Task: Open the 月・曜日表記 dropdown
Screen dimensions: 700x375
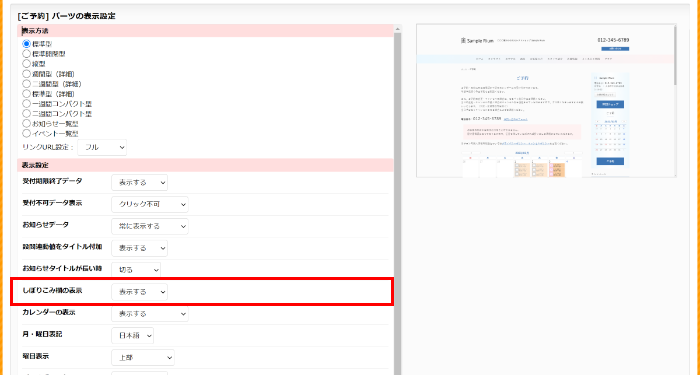Action: click(x=132, y=336)
